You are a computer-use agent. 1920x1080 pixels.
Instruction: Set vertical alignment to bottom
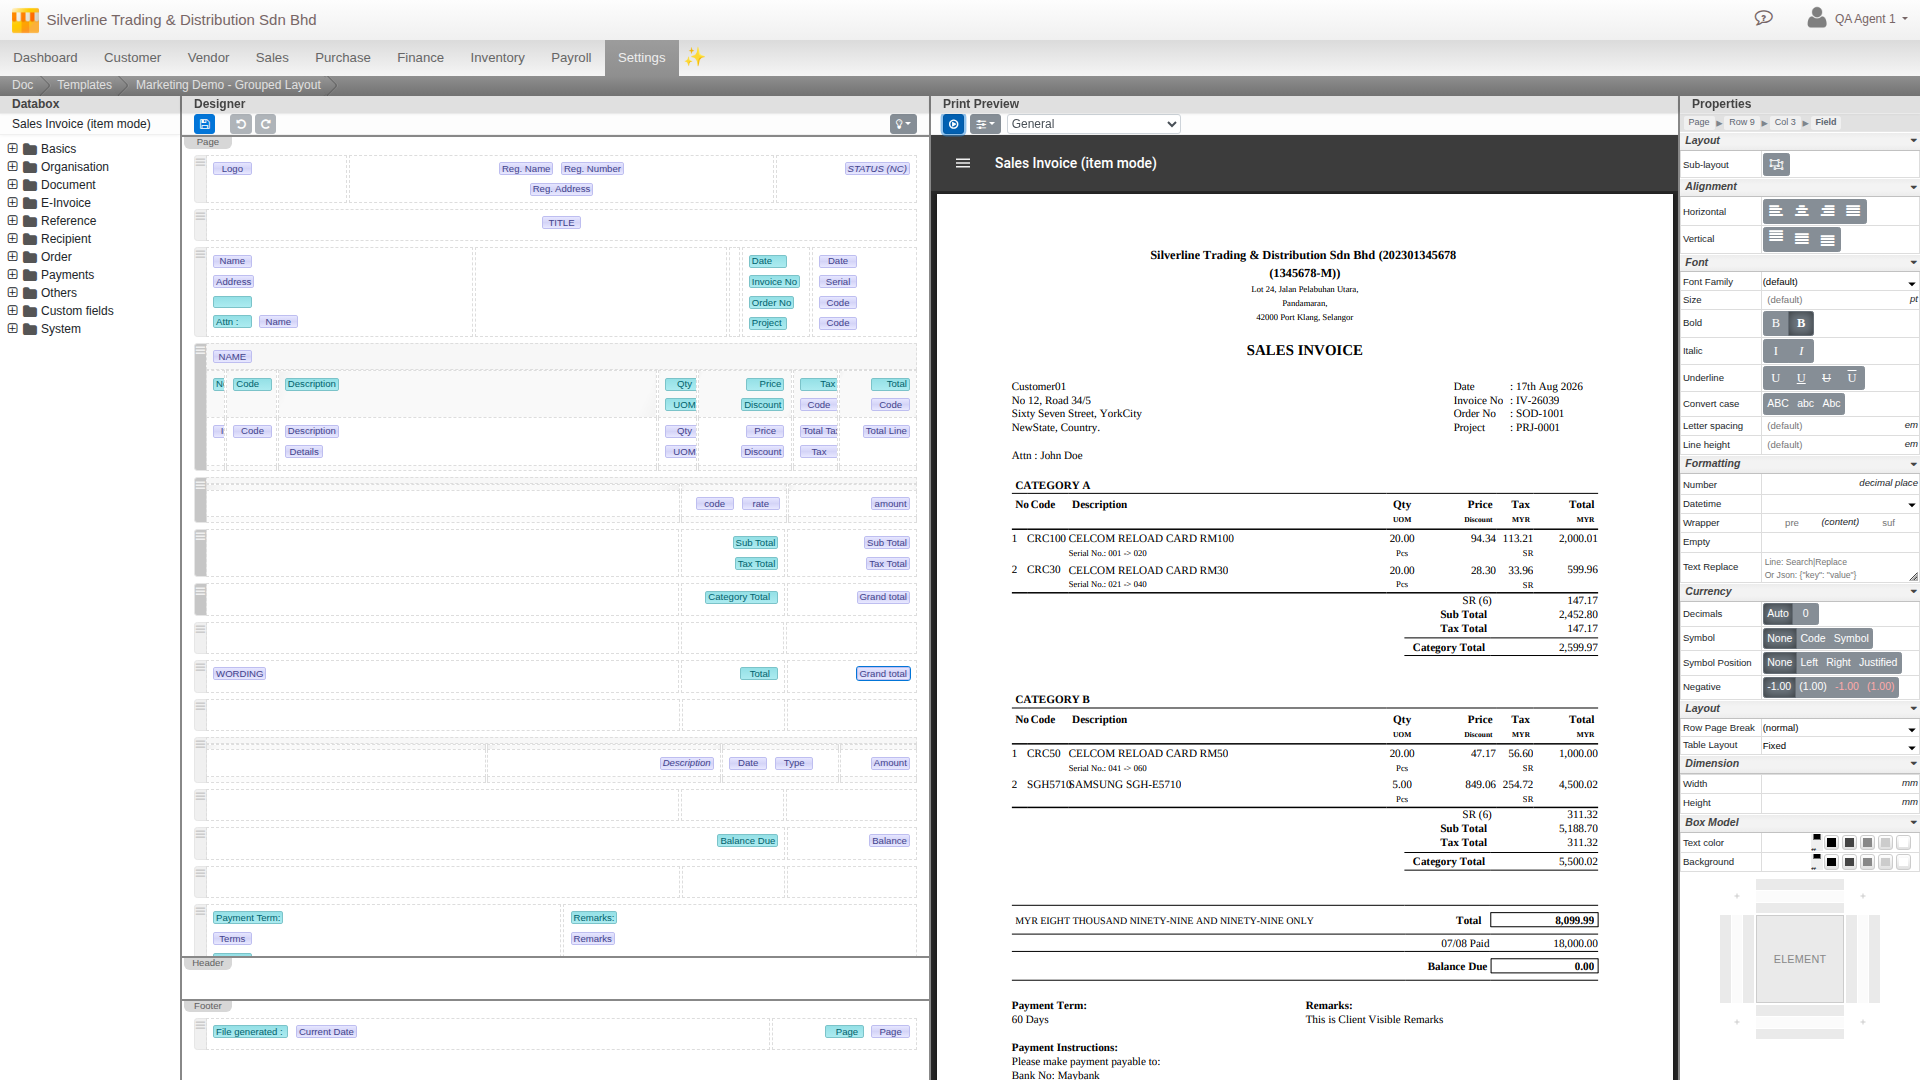(x=1828, y=239)
